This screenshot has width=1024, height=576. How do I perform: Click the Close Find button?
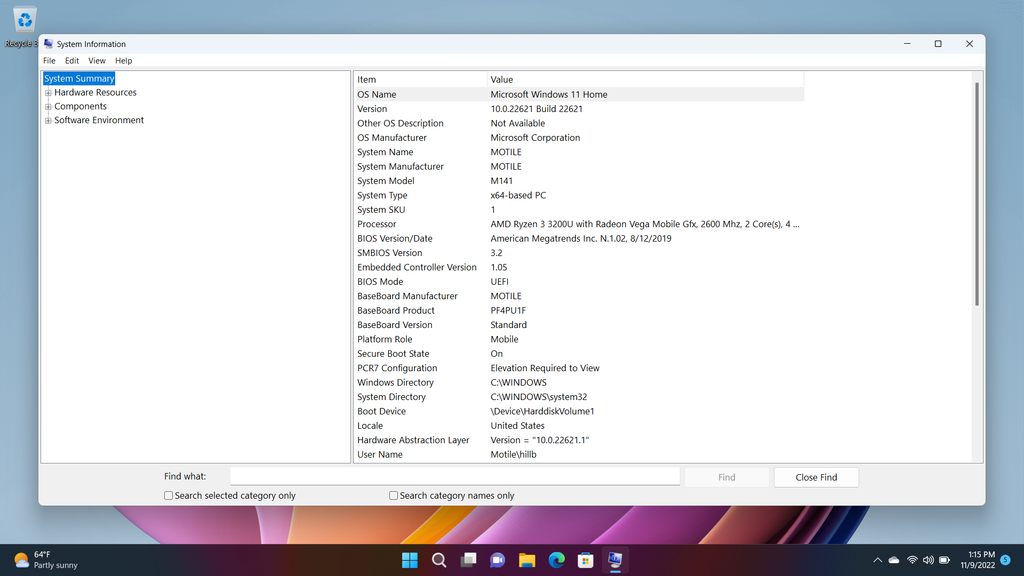click(816, 477)
